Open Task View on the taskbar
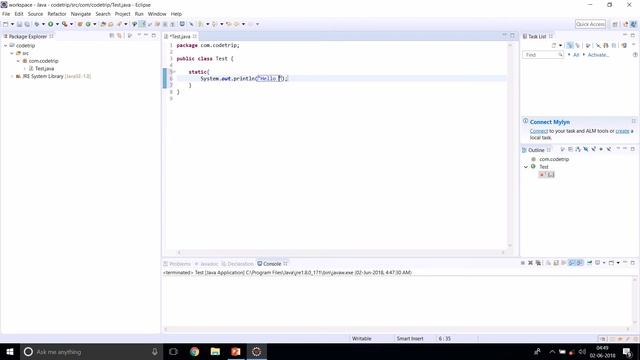Viewport: 640px width, 360px height. pos(173,351)
